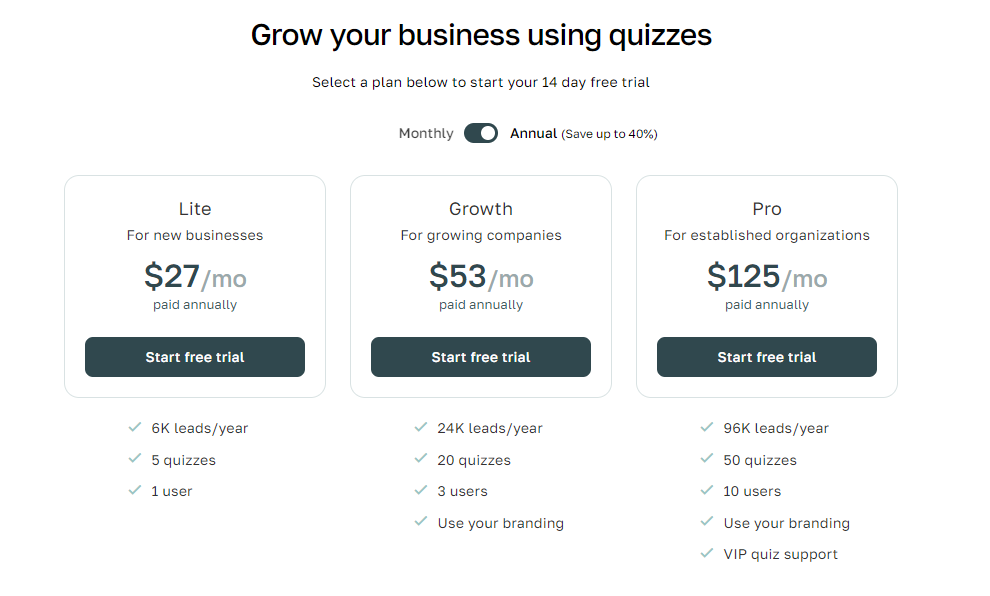Start free trial on the Pro plan
The height and width of the screenshot is (596, 990).
tap(766, 356)
